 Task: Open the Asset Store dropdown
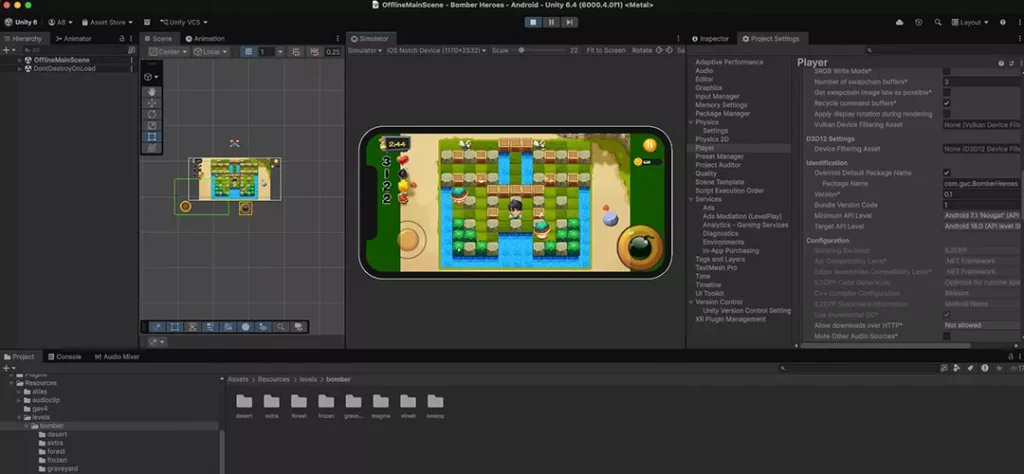(106, 22)
